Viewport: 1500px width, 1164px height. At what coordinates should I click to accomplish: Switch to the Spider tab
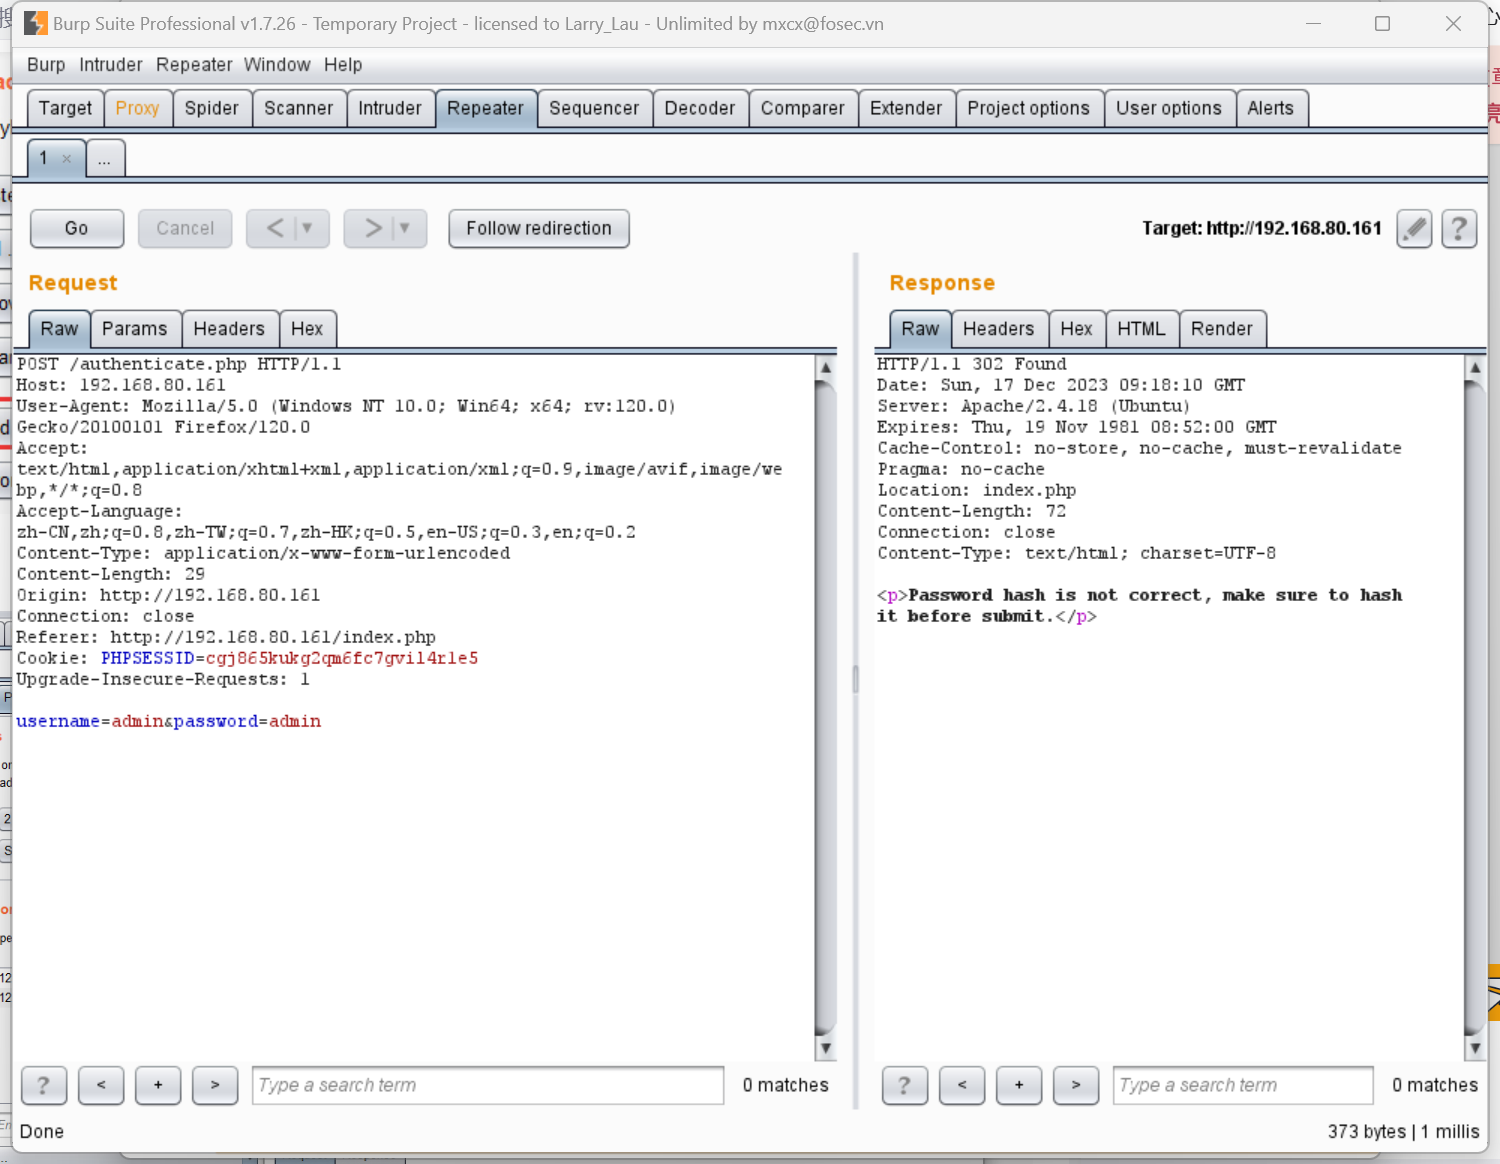pyautogui.click(x=212, y=108)
